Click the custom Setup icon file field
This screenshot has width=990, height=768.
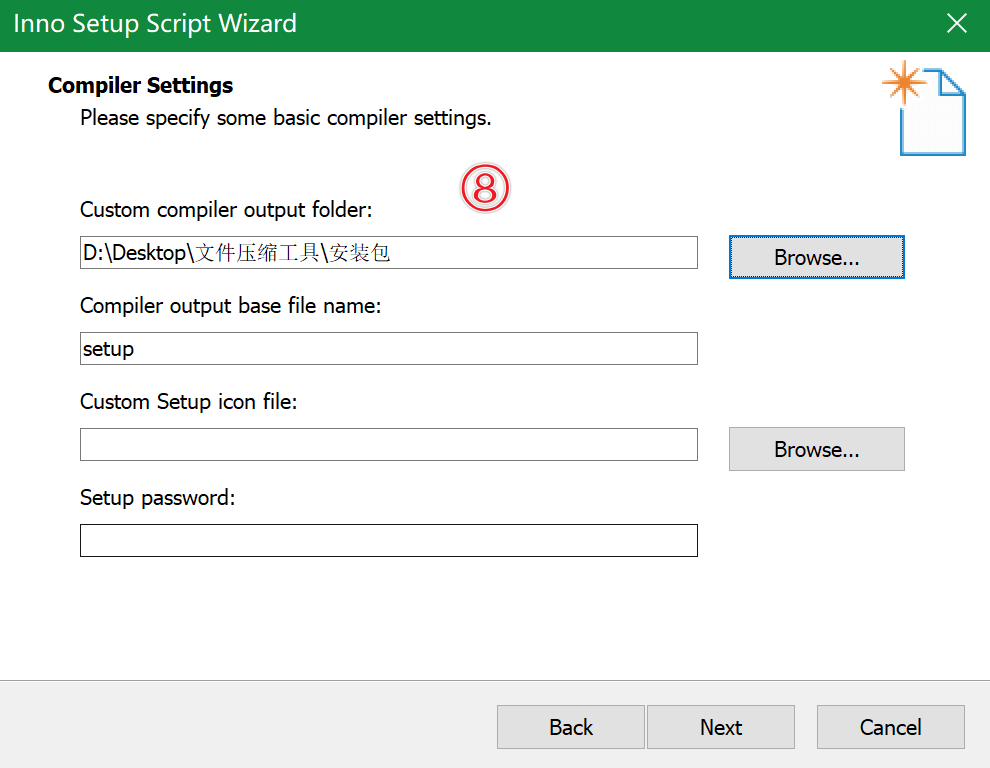point(389,445)
